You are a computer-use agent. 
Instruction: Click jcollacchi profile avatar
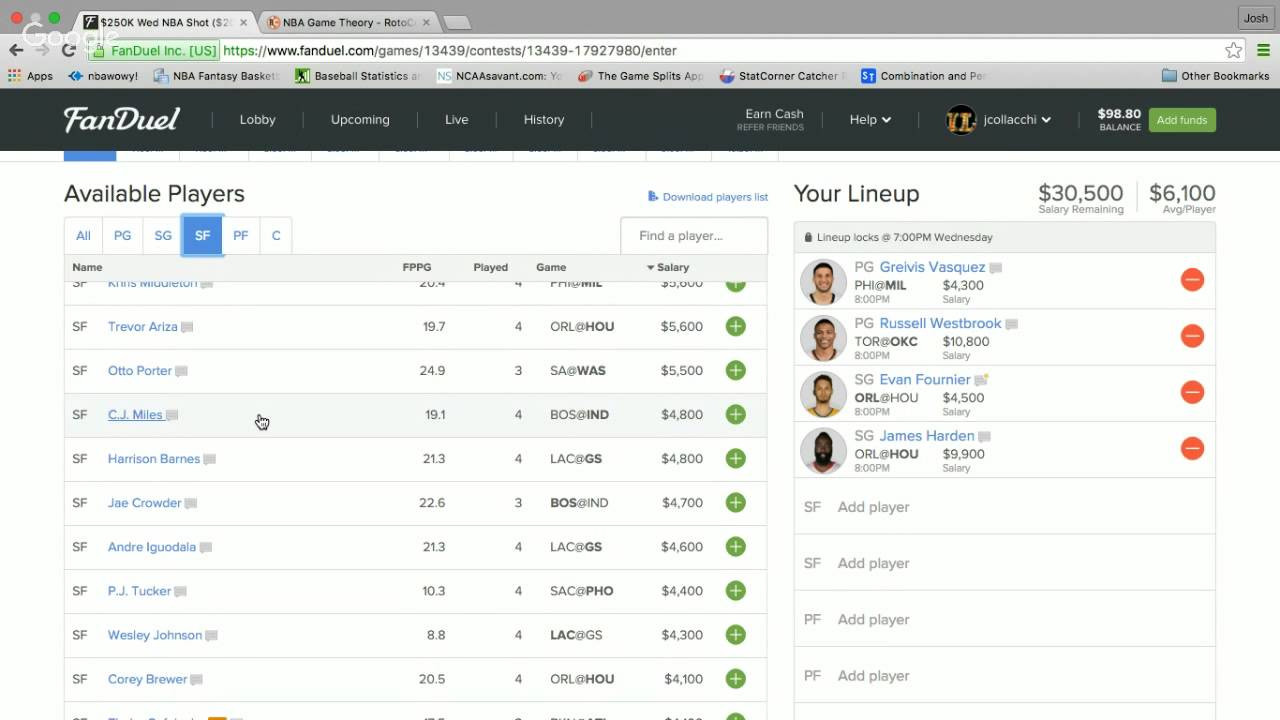[x=961, y=119]
